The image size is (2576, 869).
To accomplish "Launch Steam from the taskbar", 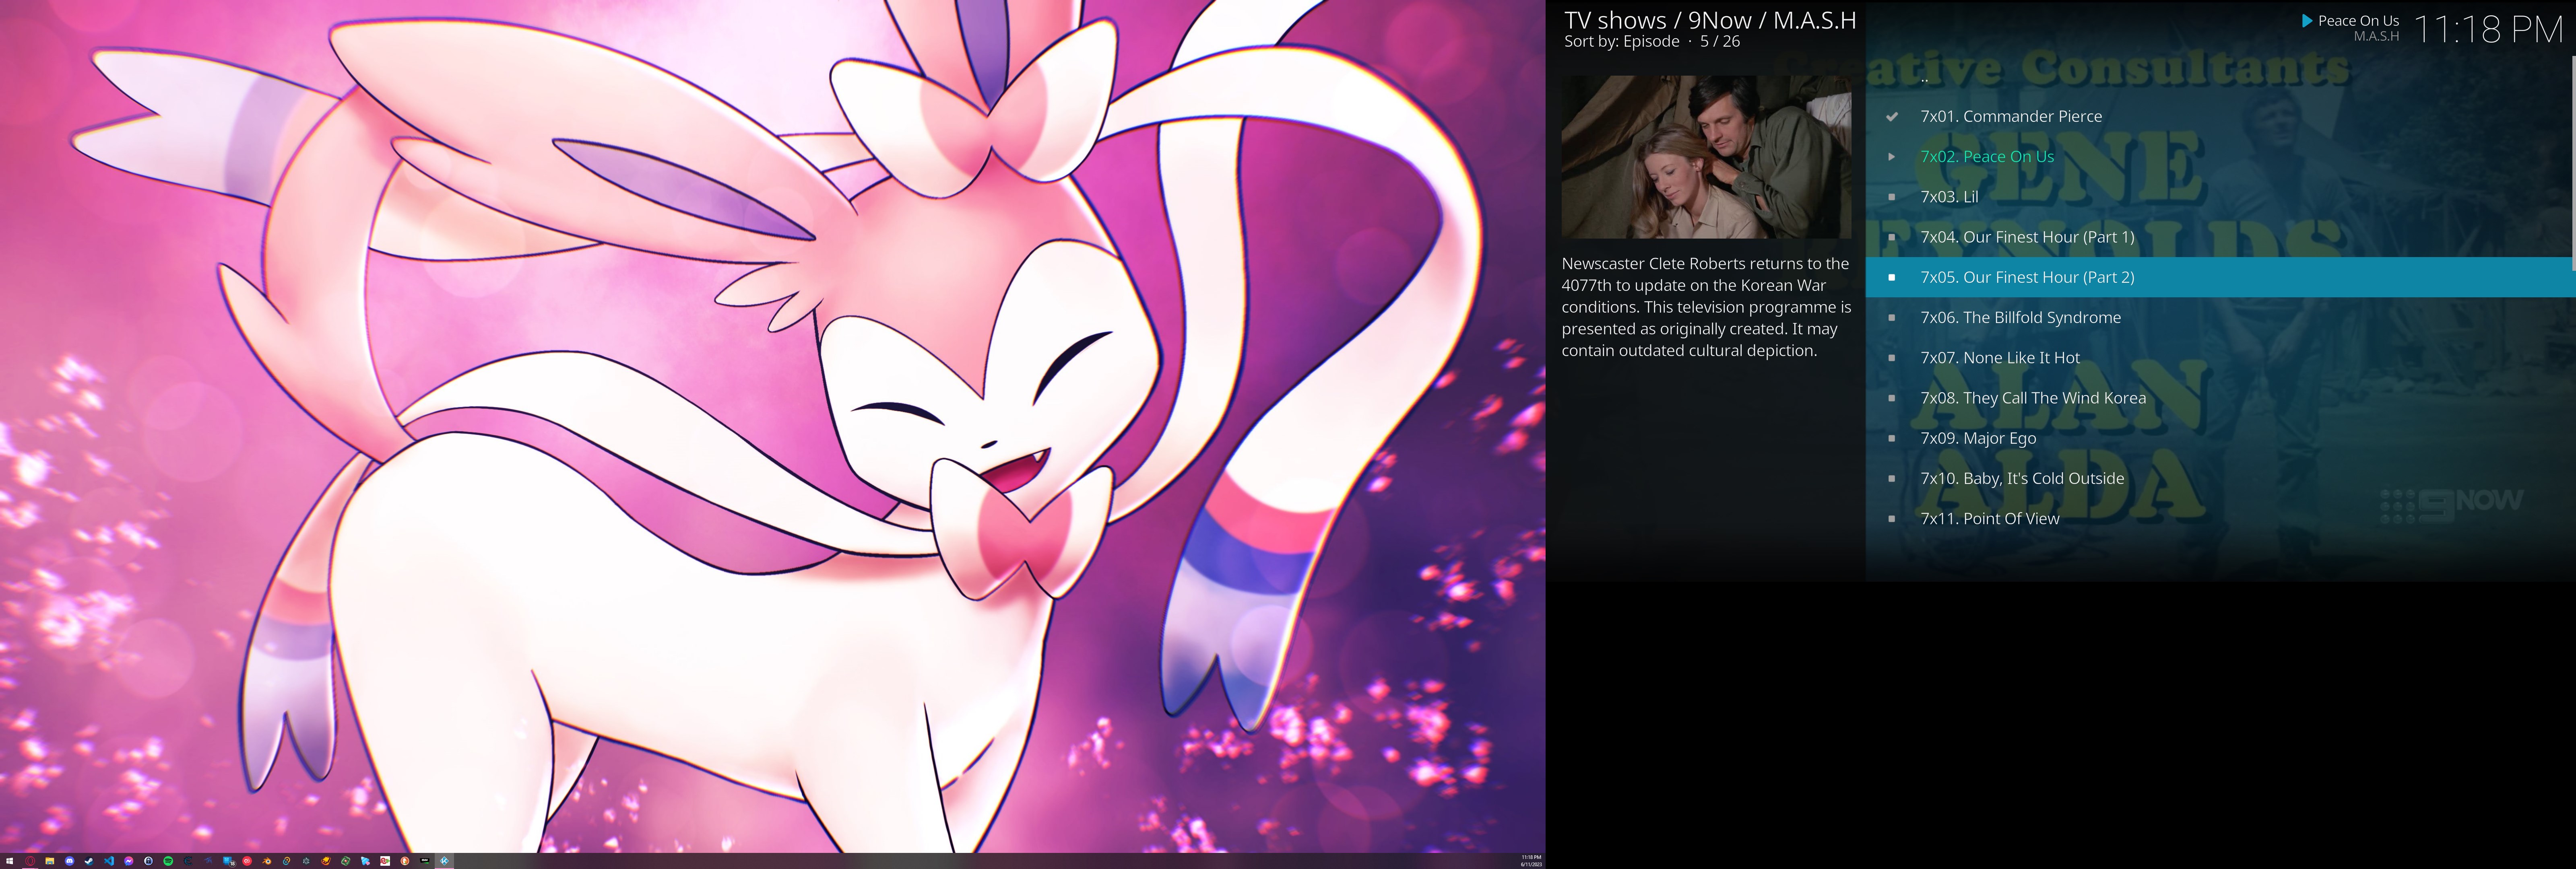I will coord(89,861).
